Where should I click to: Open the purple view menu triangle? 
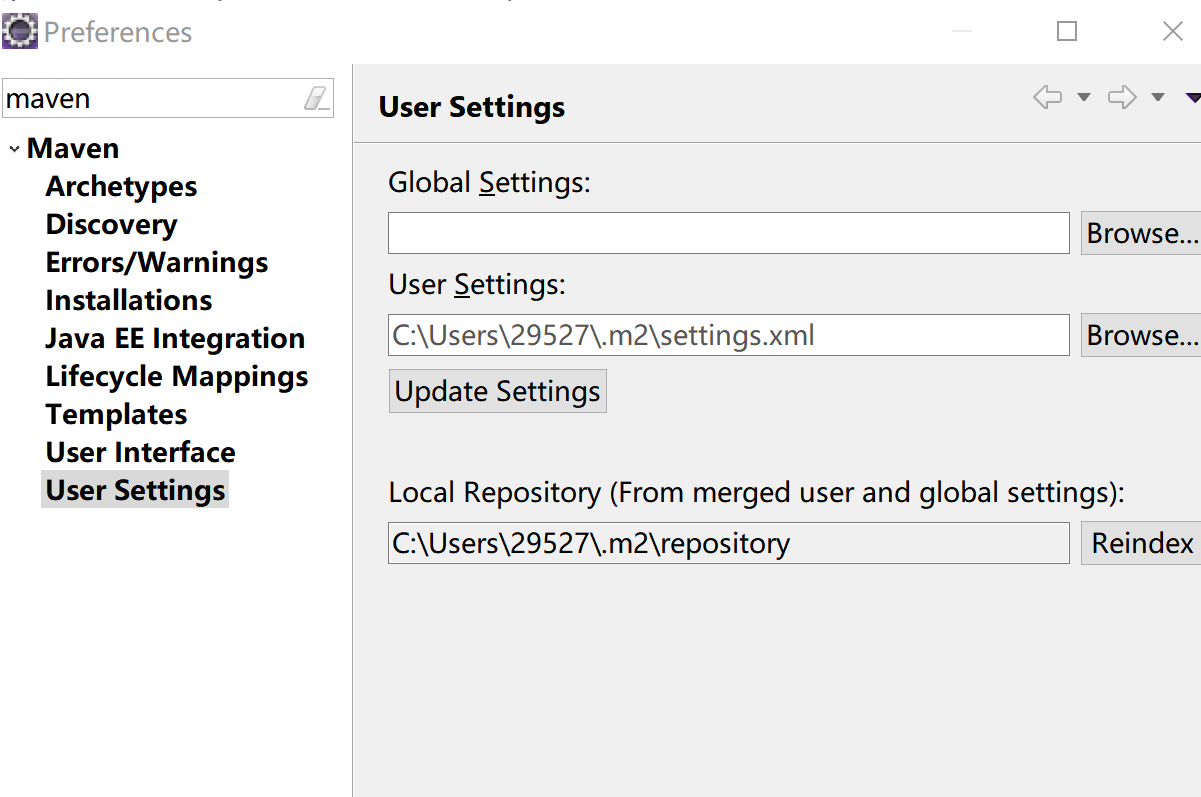[x=1192, y=97]
